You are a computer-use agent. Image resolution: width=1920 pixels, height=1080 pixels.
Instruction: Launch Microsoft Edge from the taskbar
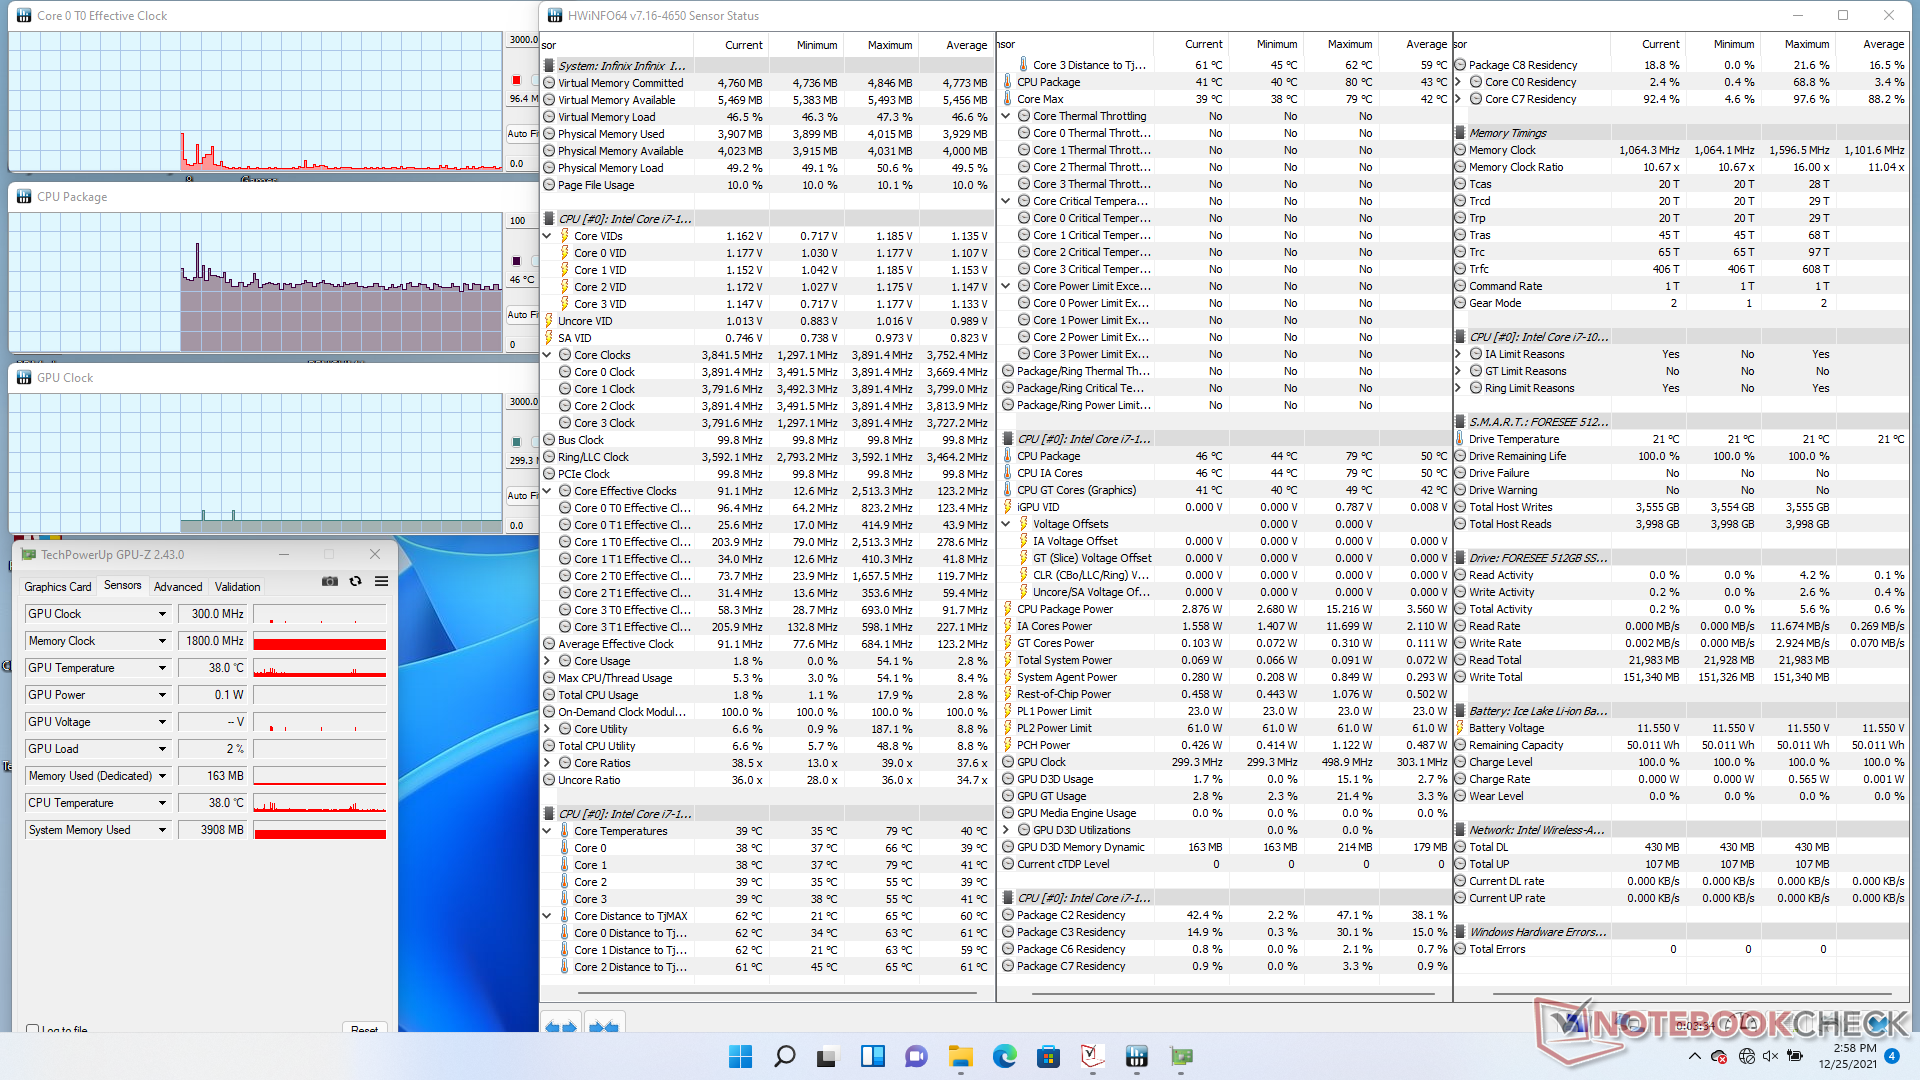tap(1004, 1056)
